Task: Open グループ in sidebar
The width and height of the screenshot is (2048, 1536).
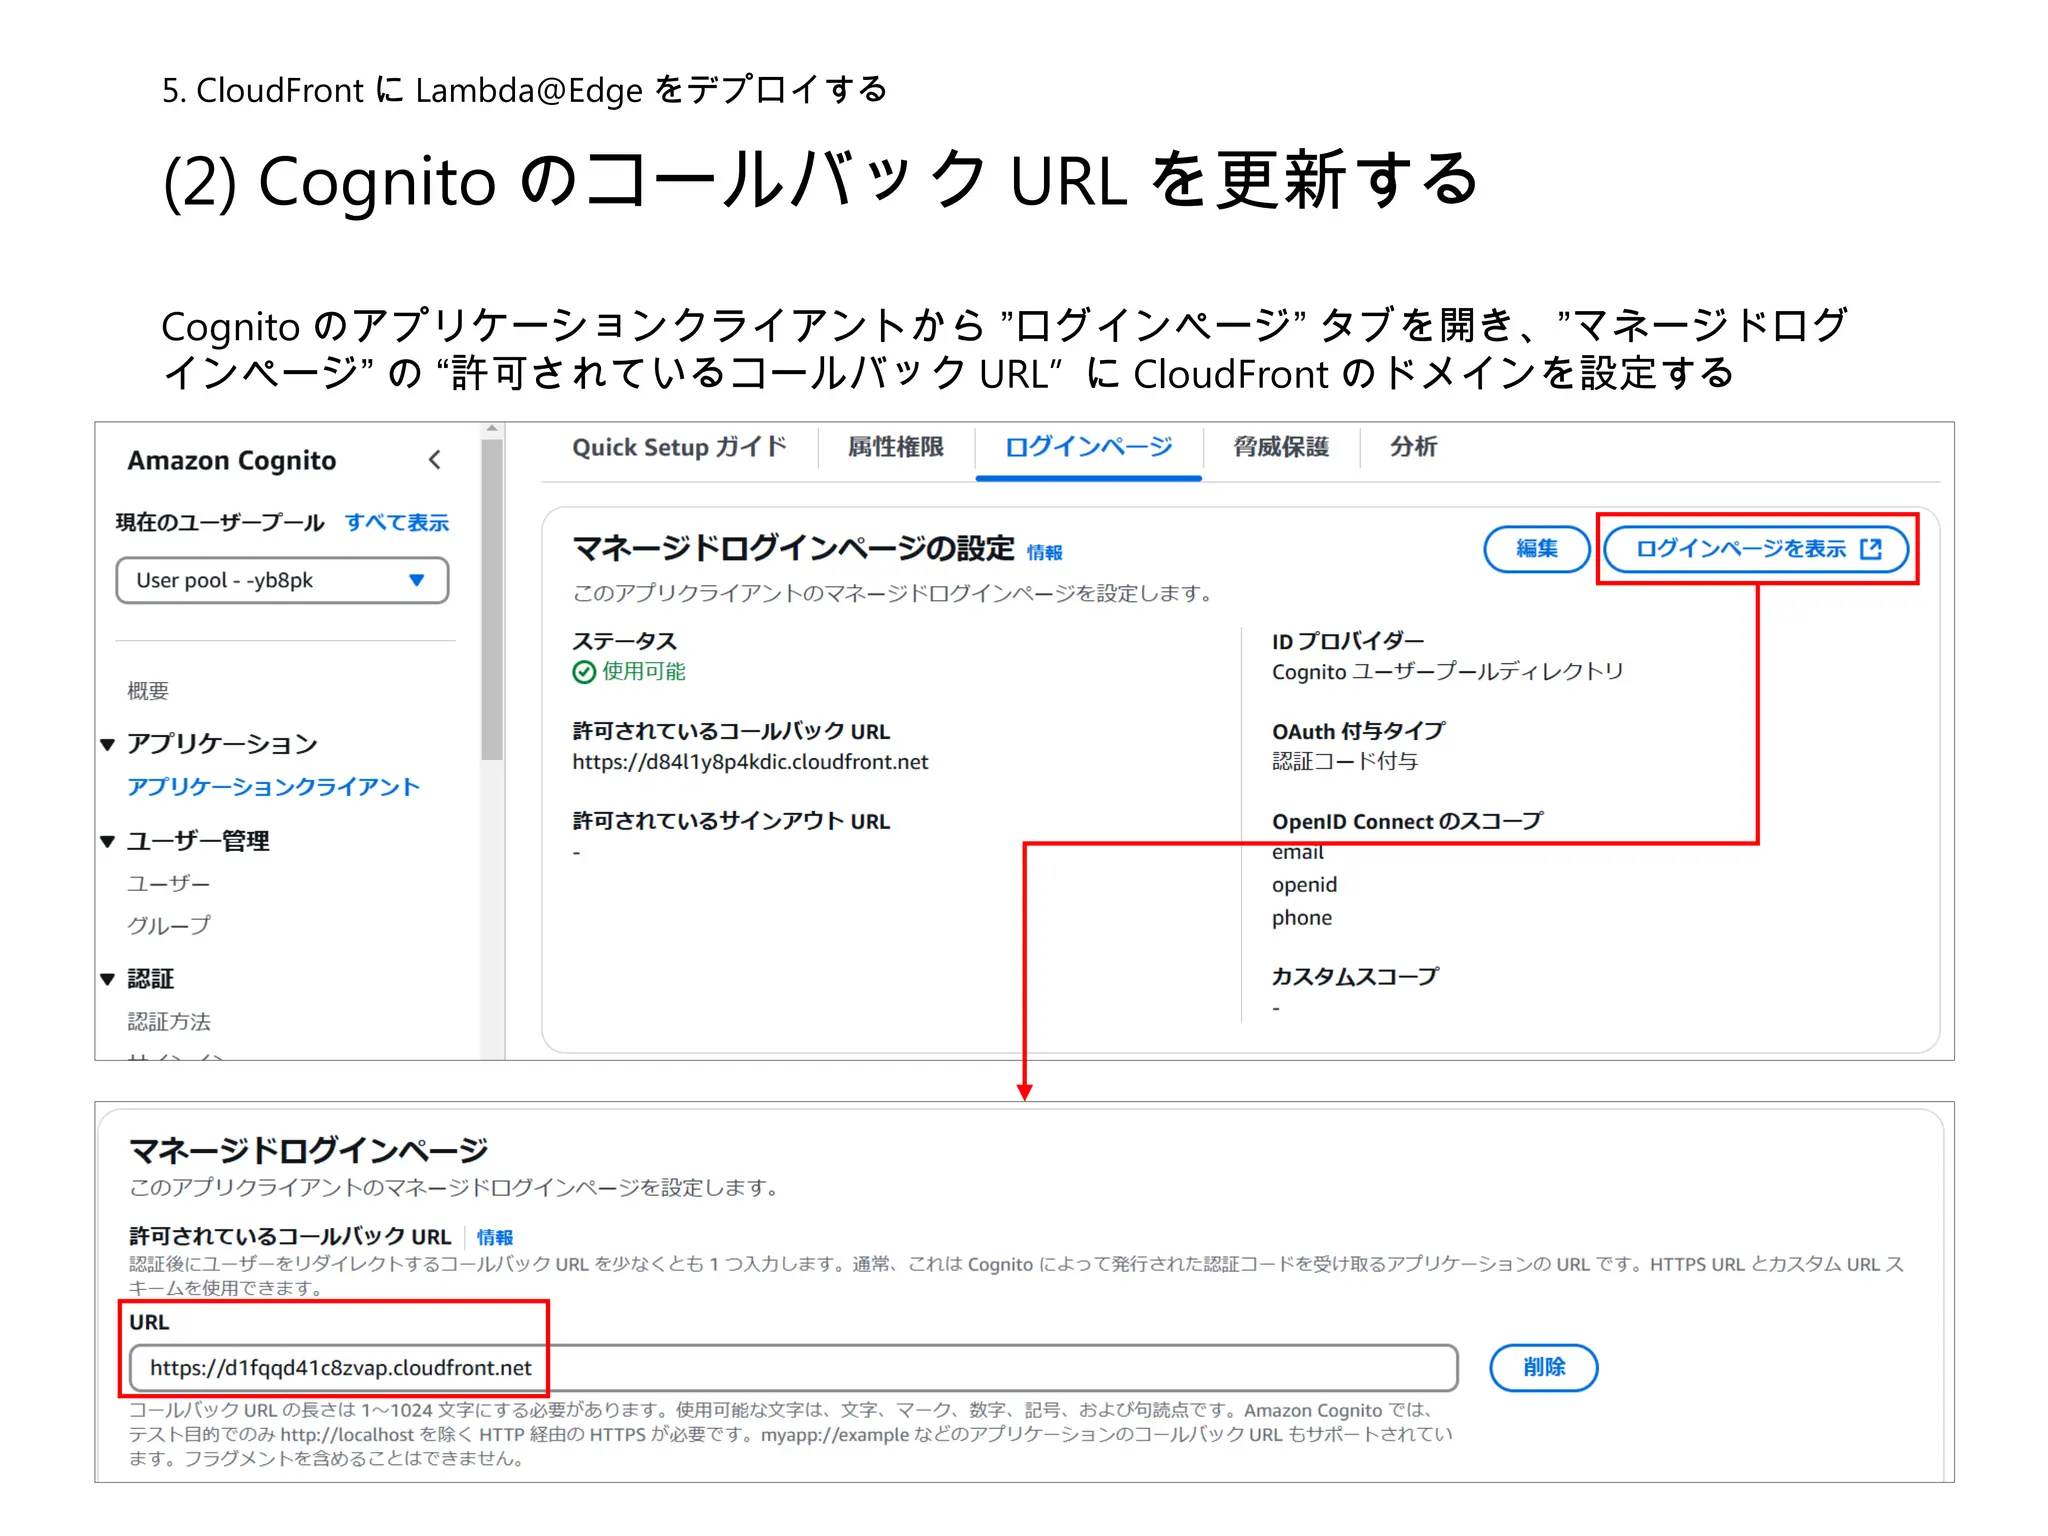Action: 168,926
